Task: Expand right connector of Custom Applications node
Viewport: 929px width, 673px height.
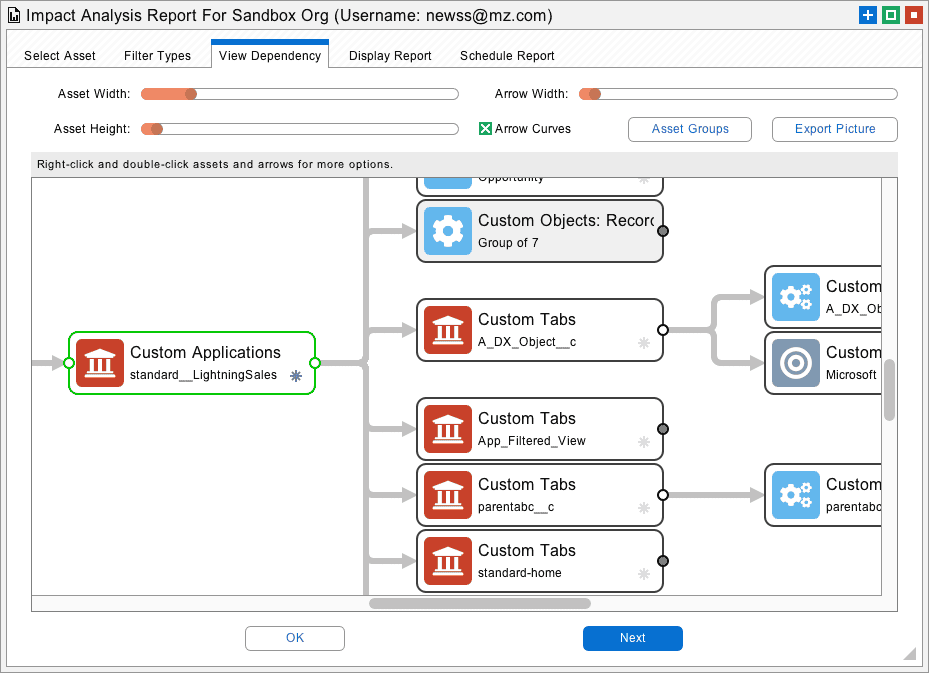Action: click(315, 363)
